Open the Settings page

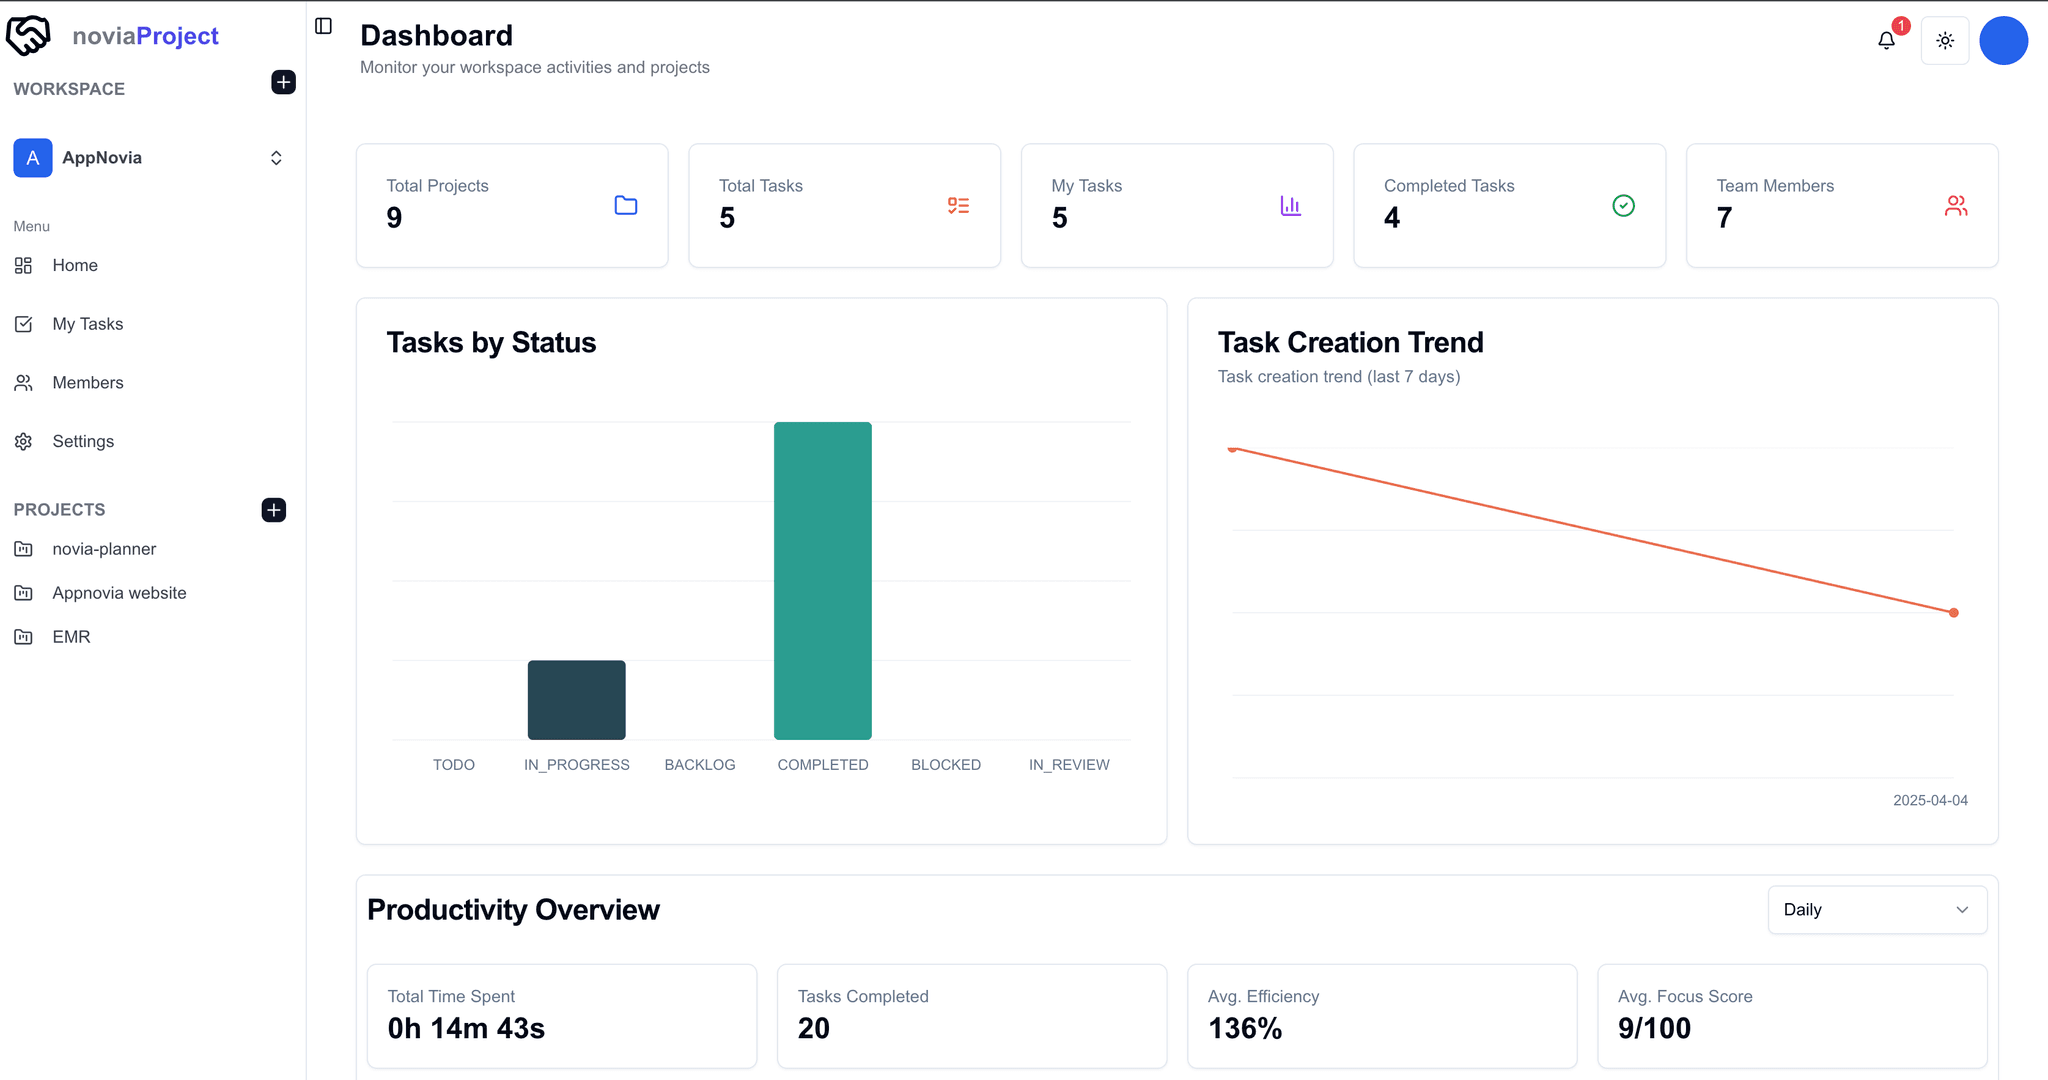tap(82, 442)
